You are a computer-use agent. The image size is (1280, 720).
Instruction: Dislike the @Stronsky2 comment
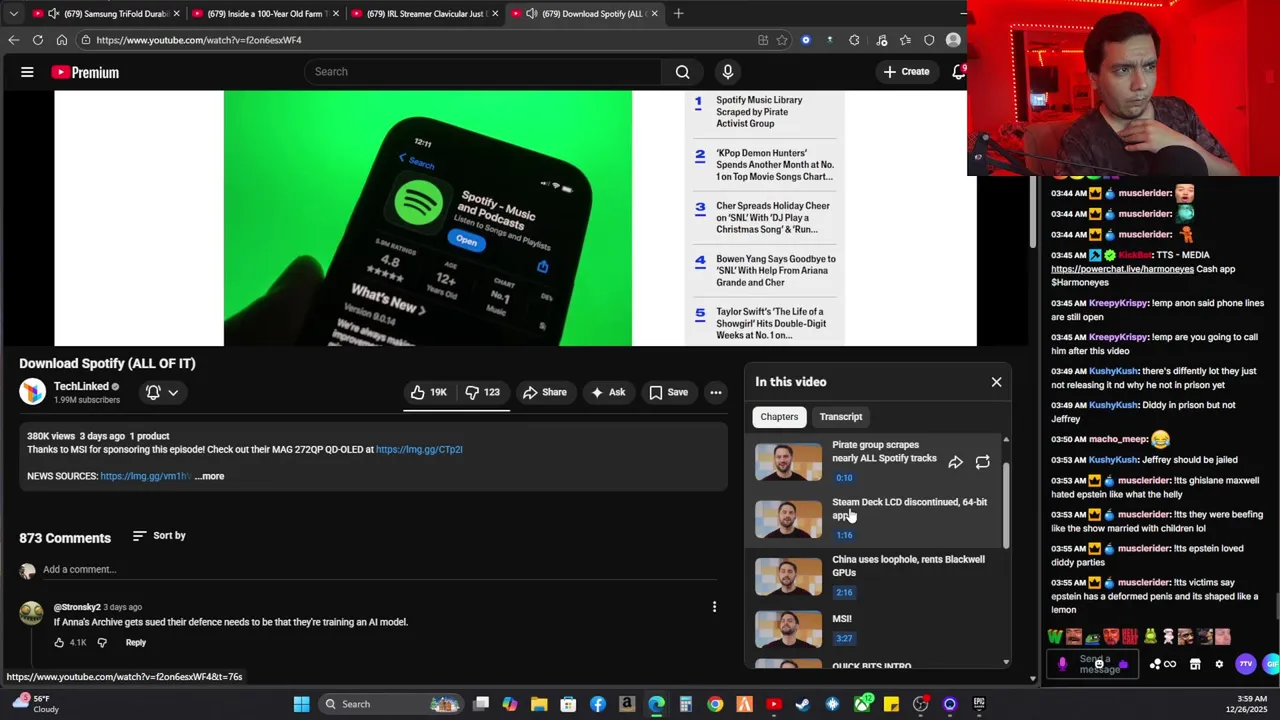102,642
